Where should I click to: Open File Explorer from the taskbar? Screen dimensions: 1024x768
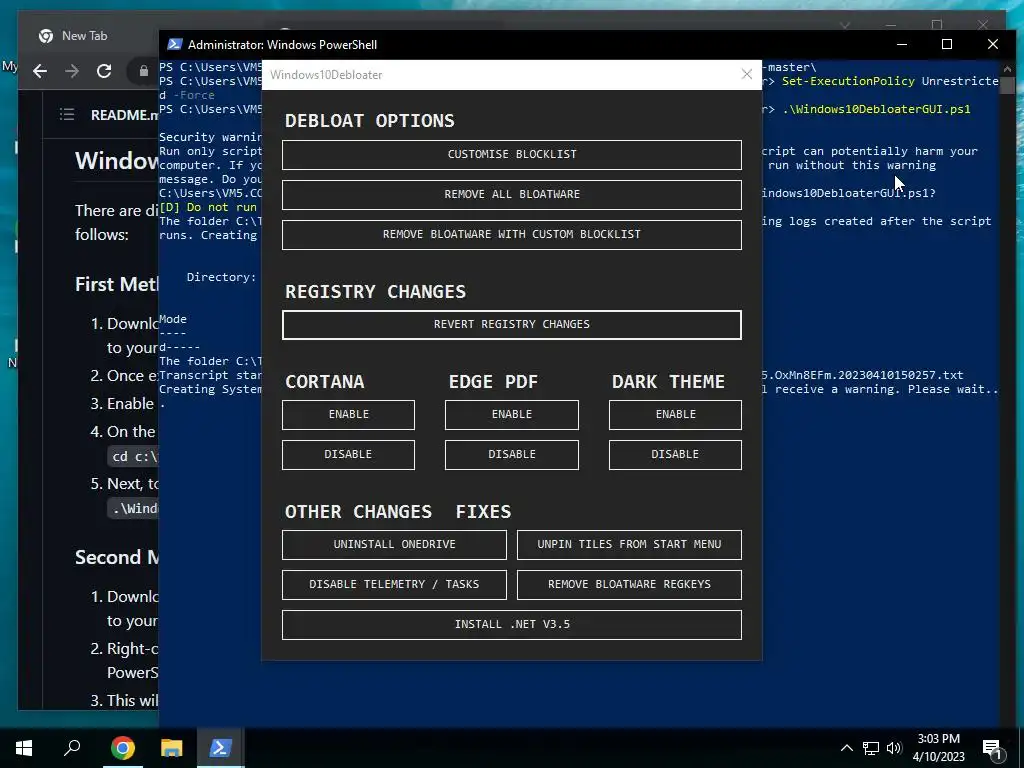[171, 748]
